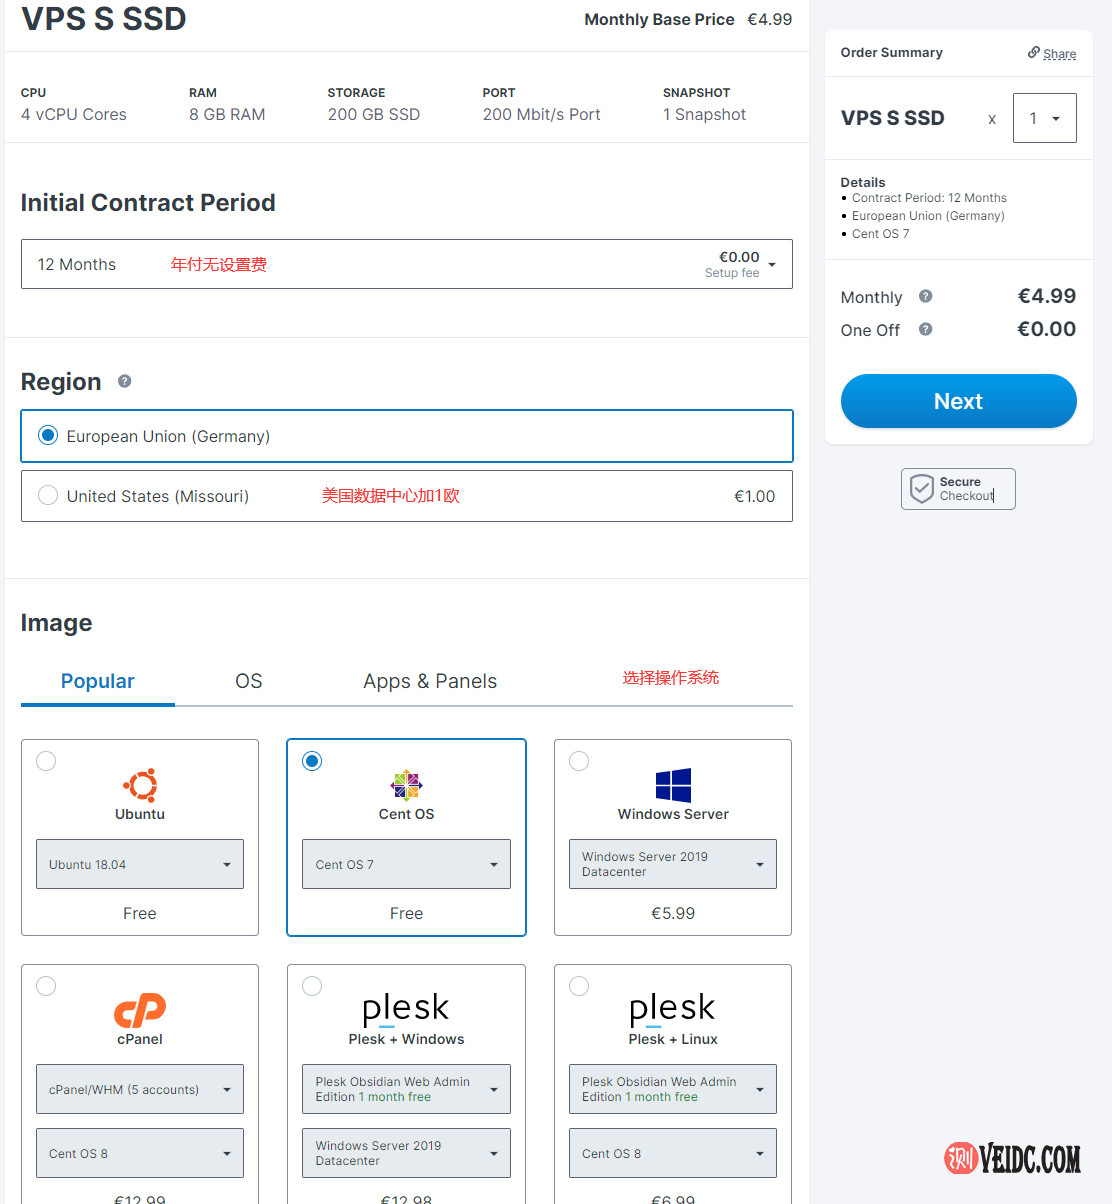Open Cent OS 8 dropdown under Plesk + Linux
Image resolution: width=1112 pixels, height=1204 pixels.
coord(673,1153)
